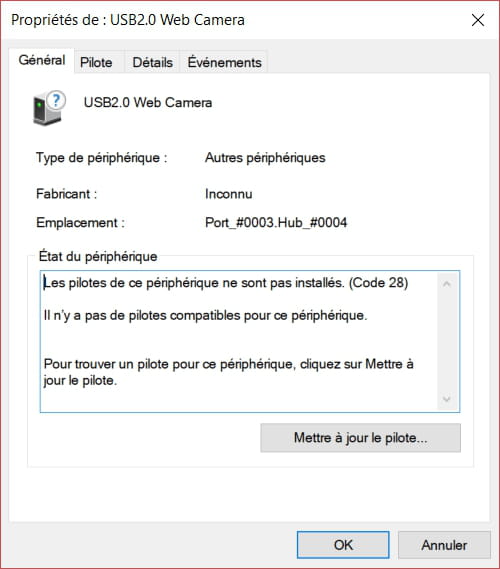The width and height of the screenshot is (500, 569).
Task: Click the status box scroll up arrow
Action: click(x=447, y=284)
